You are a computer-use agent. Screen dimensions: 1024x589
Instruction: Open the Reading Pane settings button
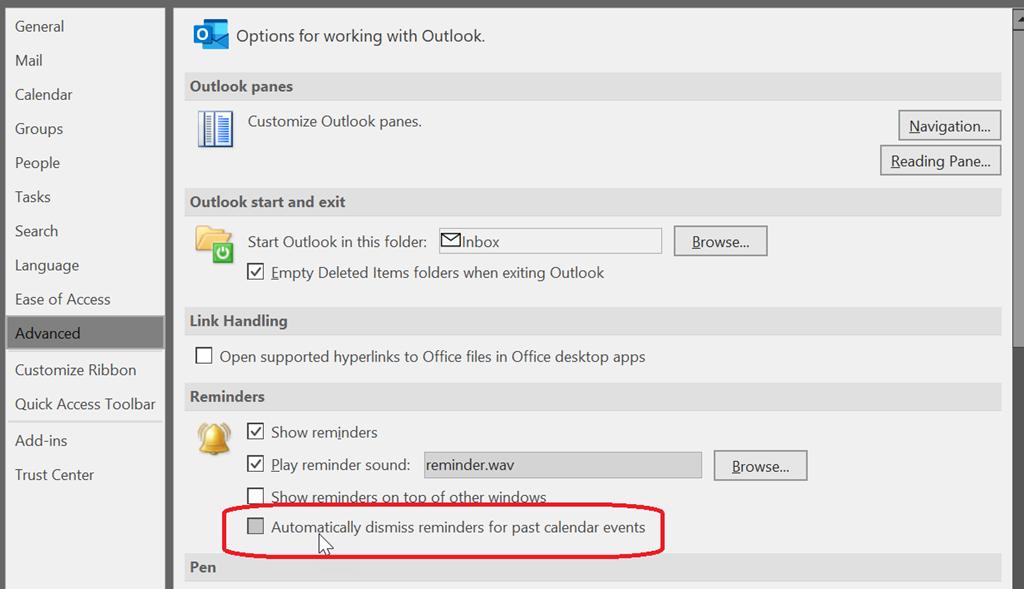coord(940,161)
